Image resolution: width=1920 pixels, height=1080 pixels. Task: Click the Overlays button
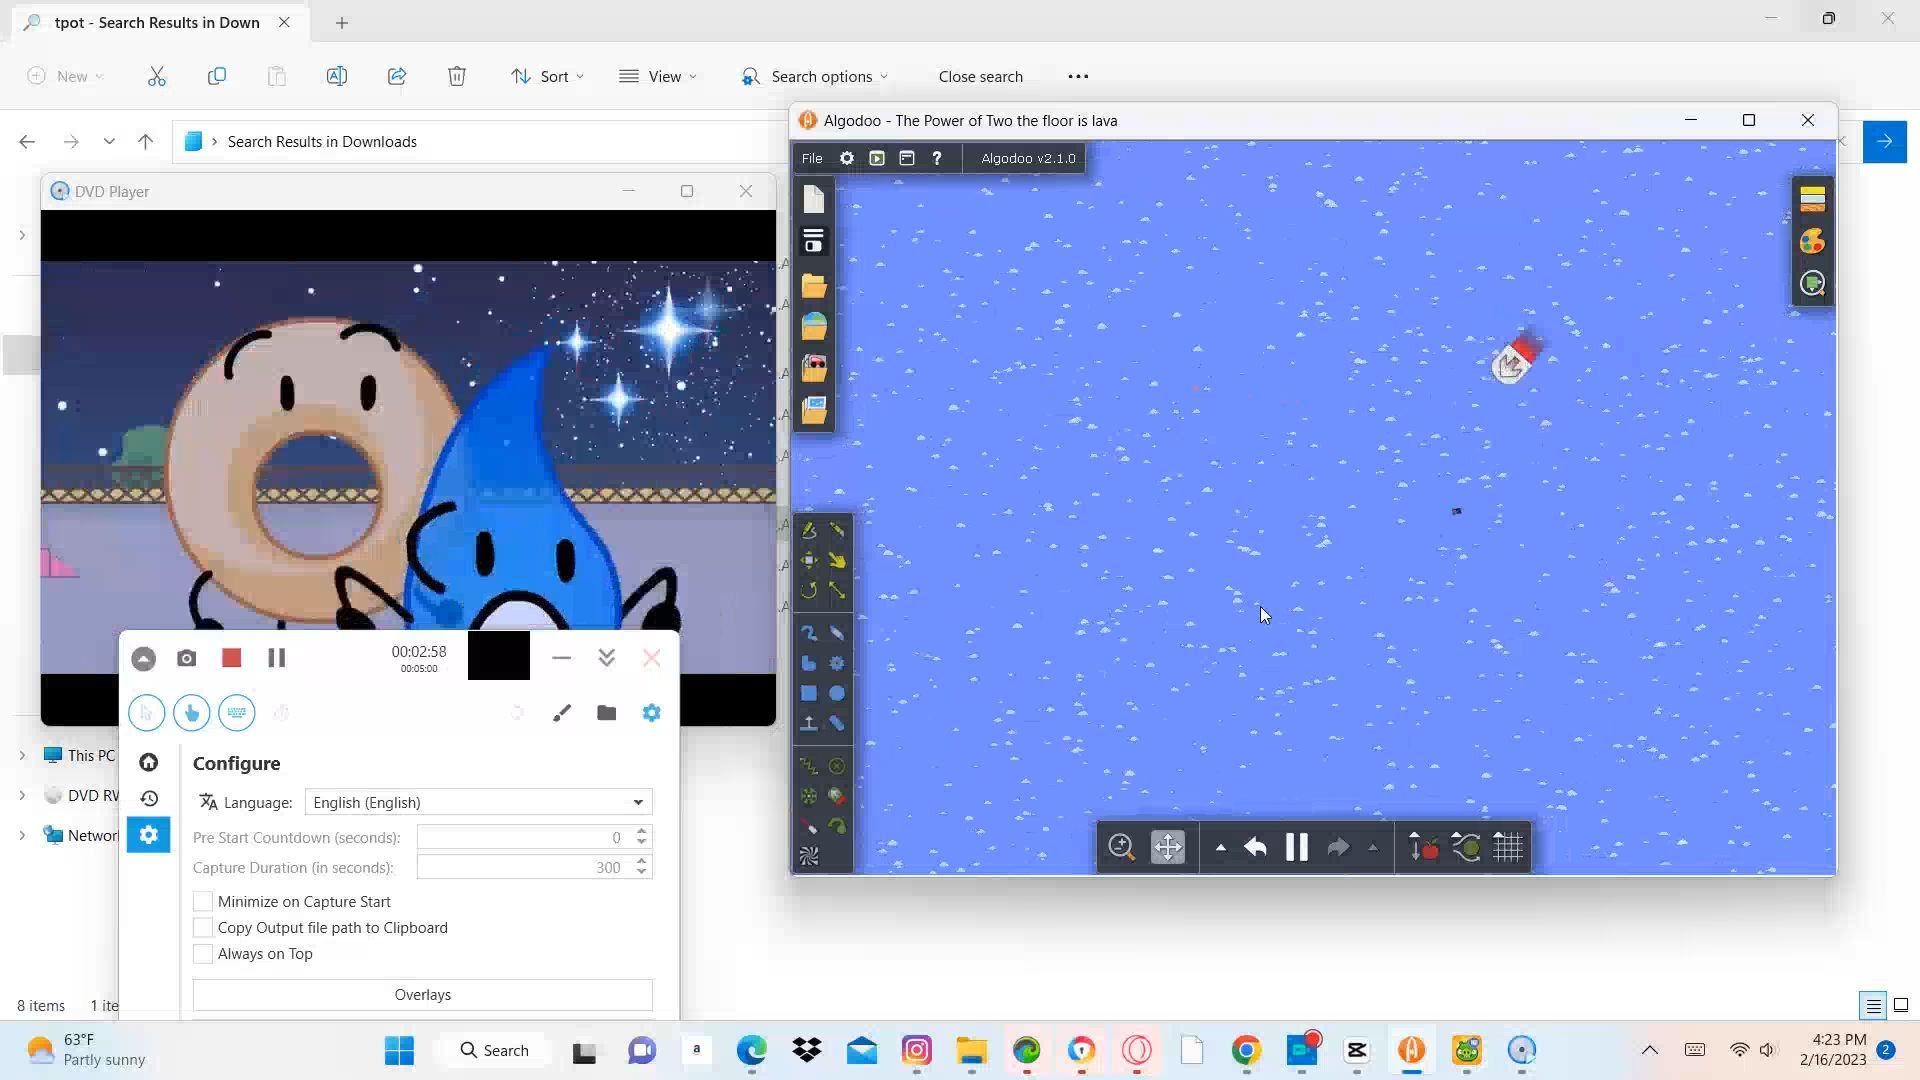coord(422,995)
